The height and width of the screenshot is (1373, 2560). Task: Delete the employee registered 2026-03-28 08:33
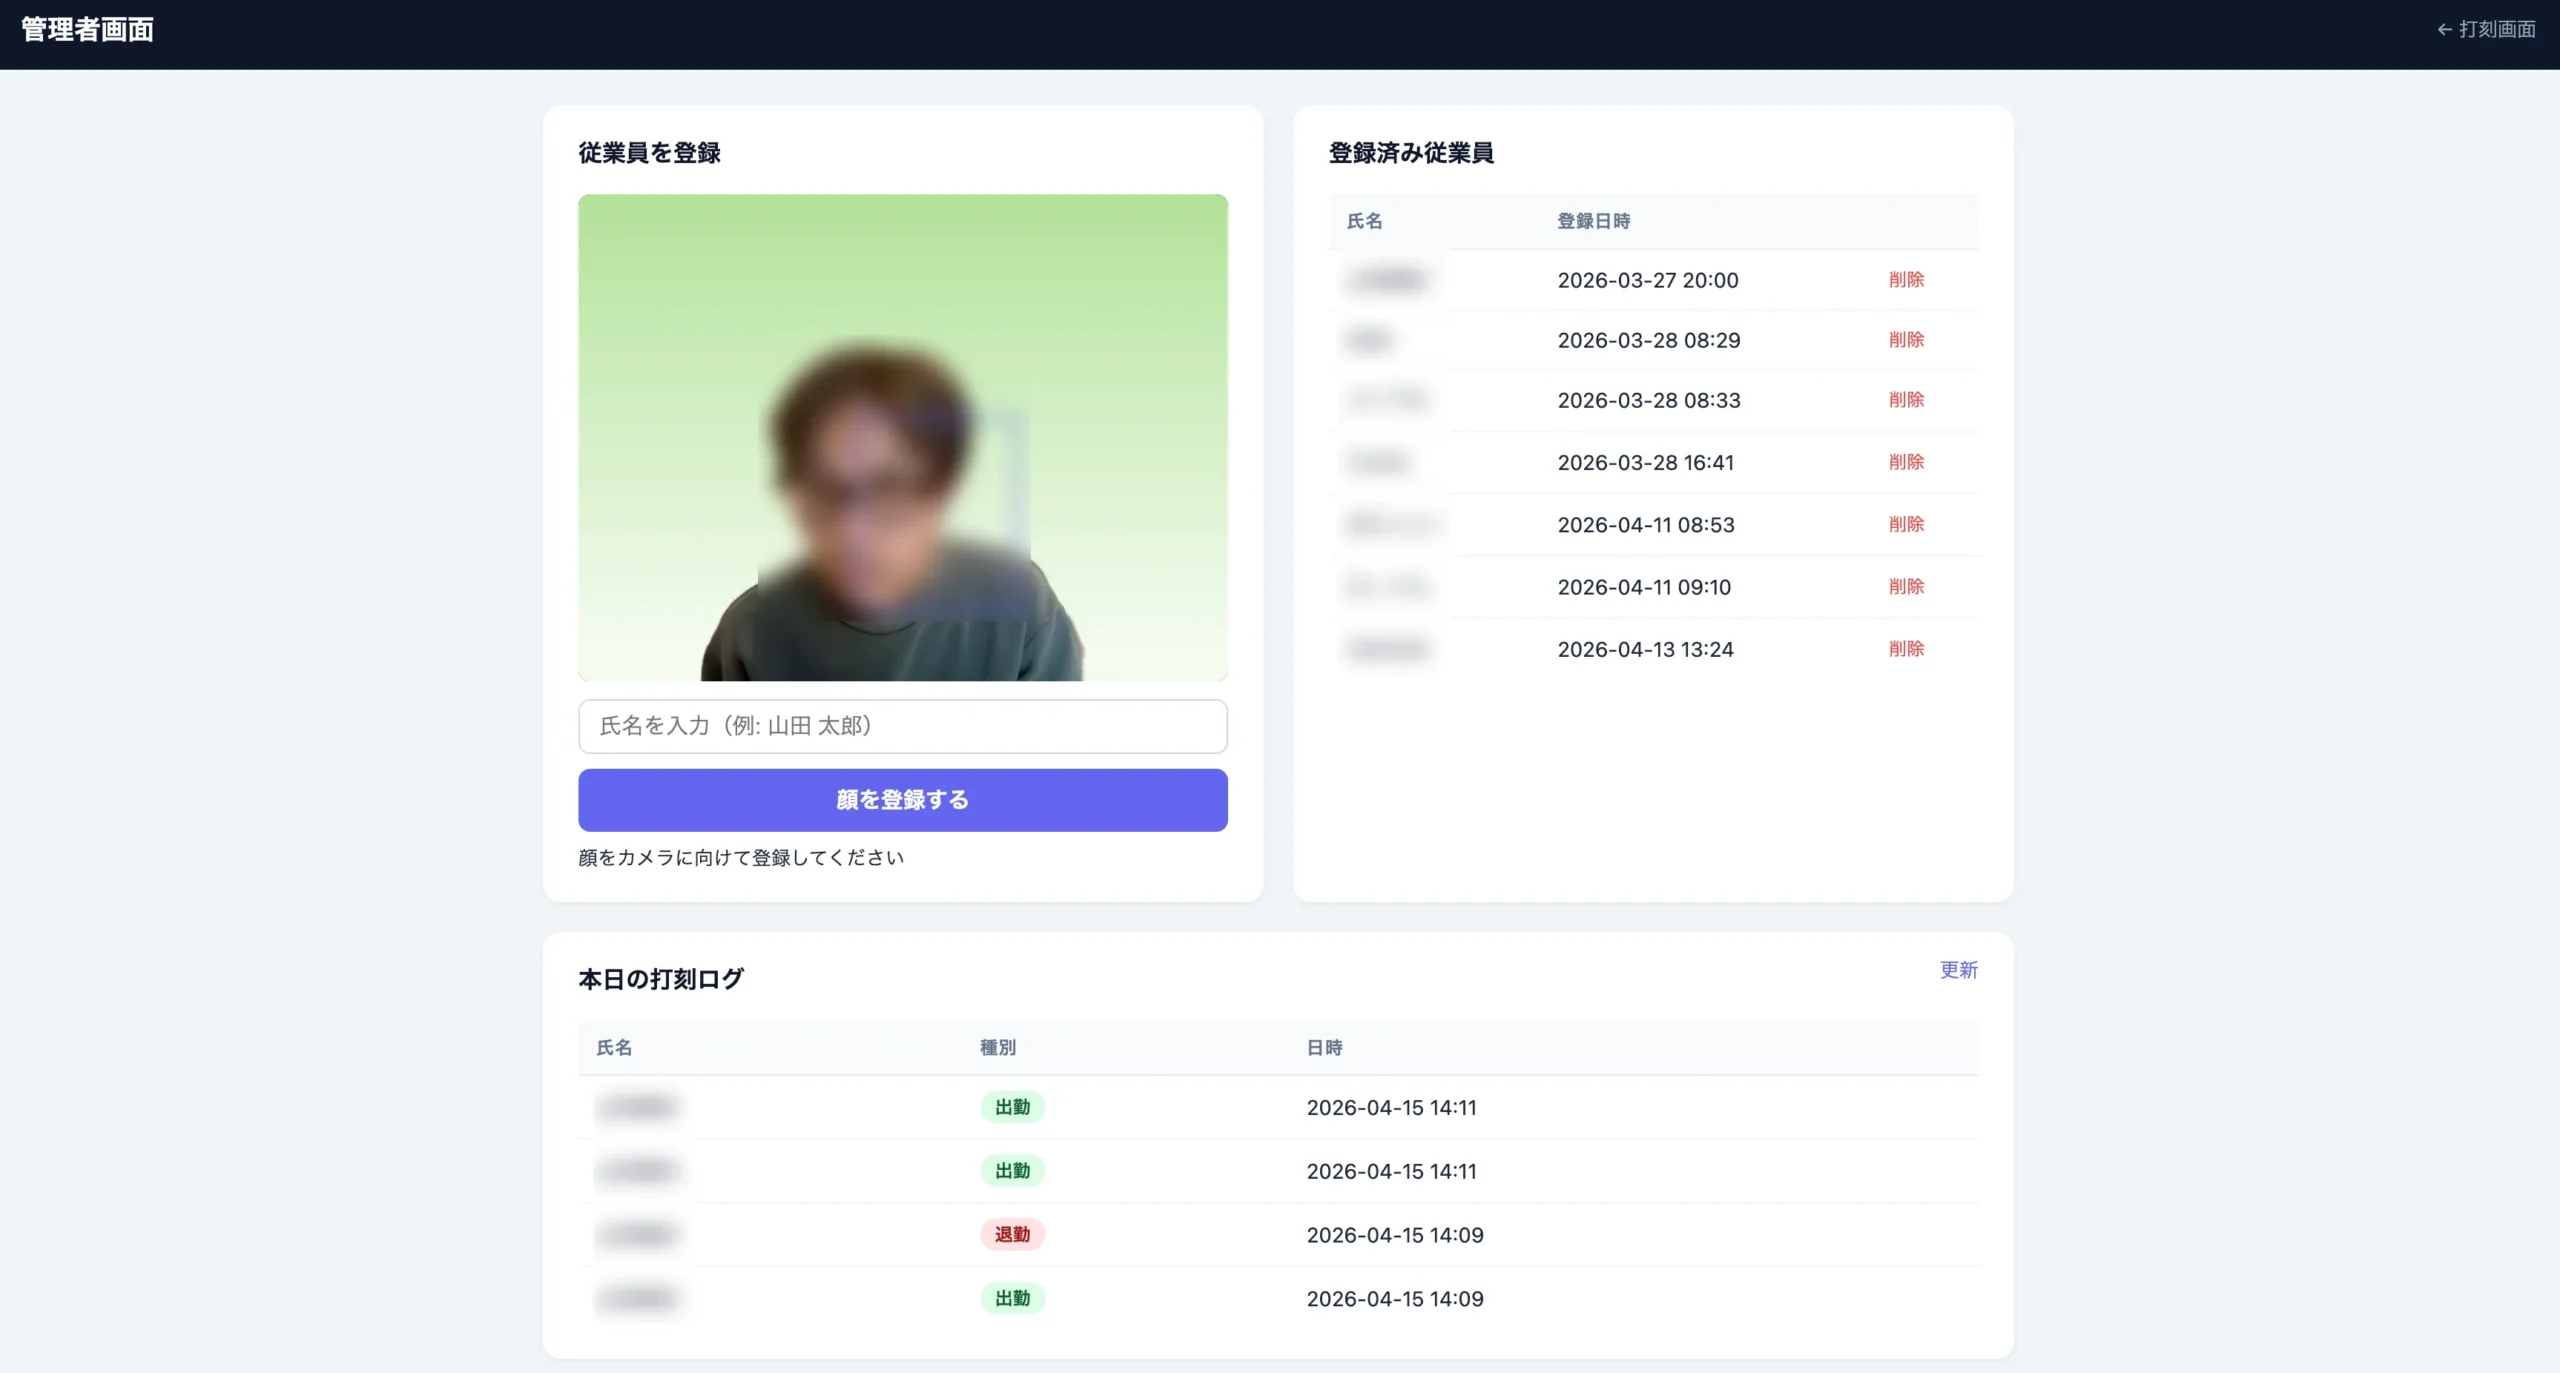pos(1906,400)
